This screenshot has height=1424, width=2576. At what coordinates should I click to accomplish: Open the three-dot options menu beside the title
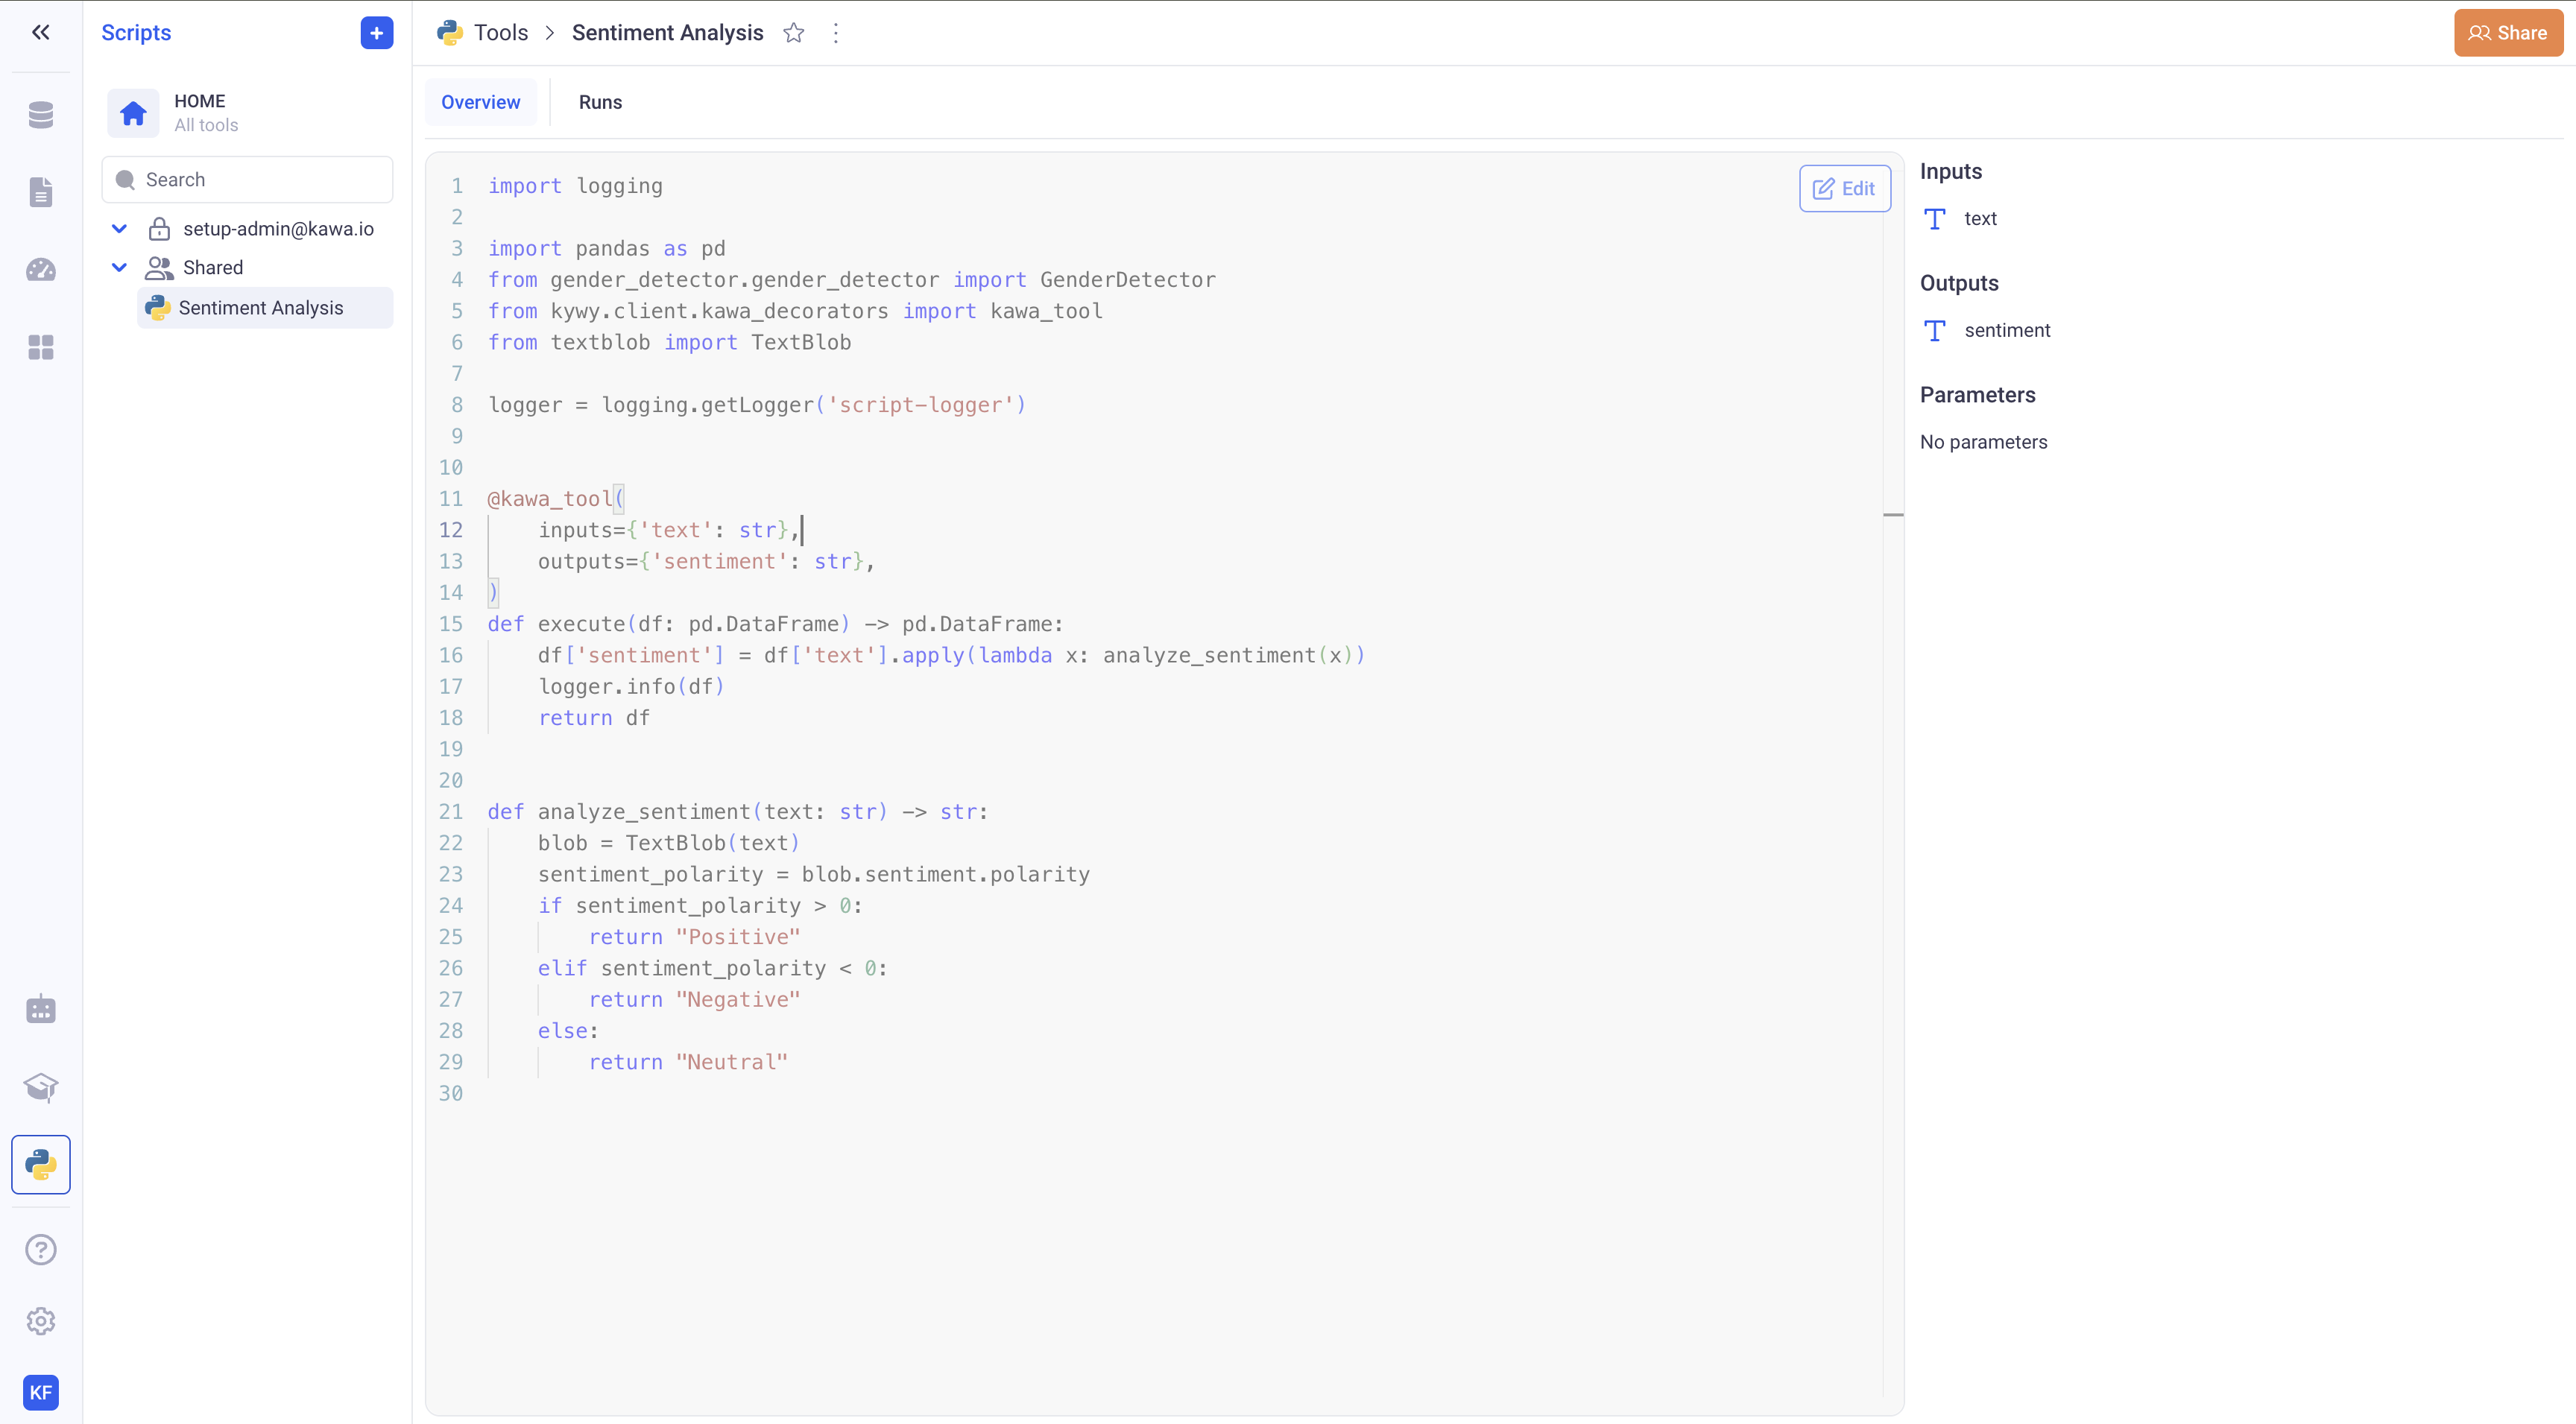point(836,33)
